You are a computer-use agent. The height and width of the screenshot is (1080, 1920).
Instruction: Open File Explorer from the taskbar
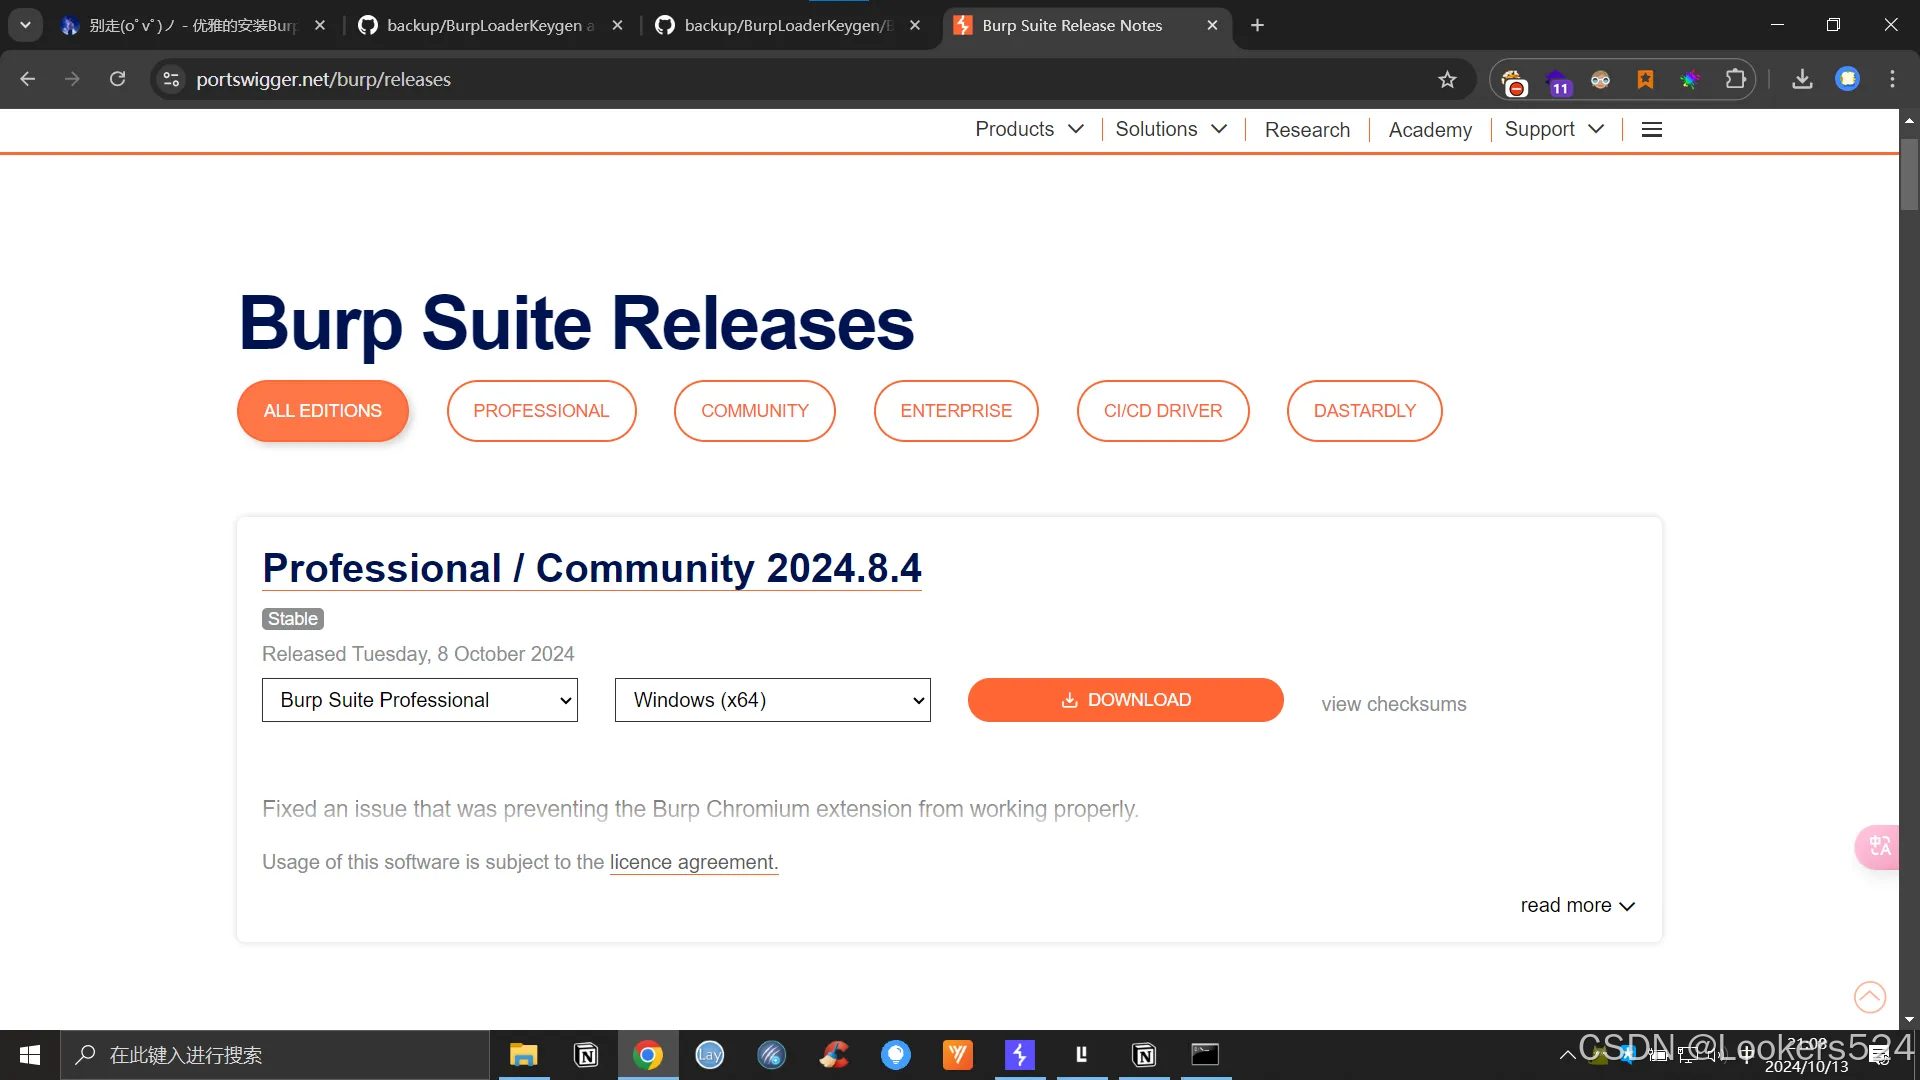click(x=523, y=1055)
